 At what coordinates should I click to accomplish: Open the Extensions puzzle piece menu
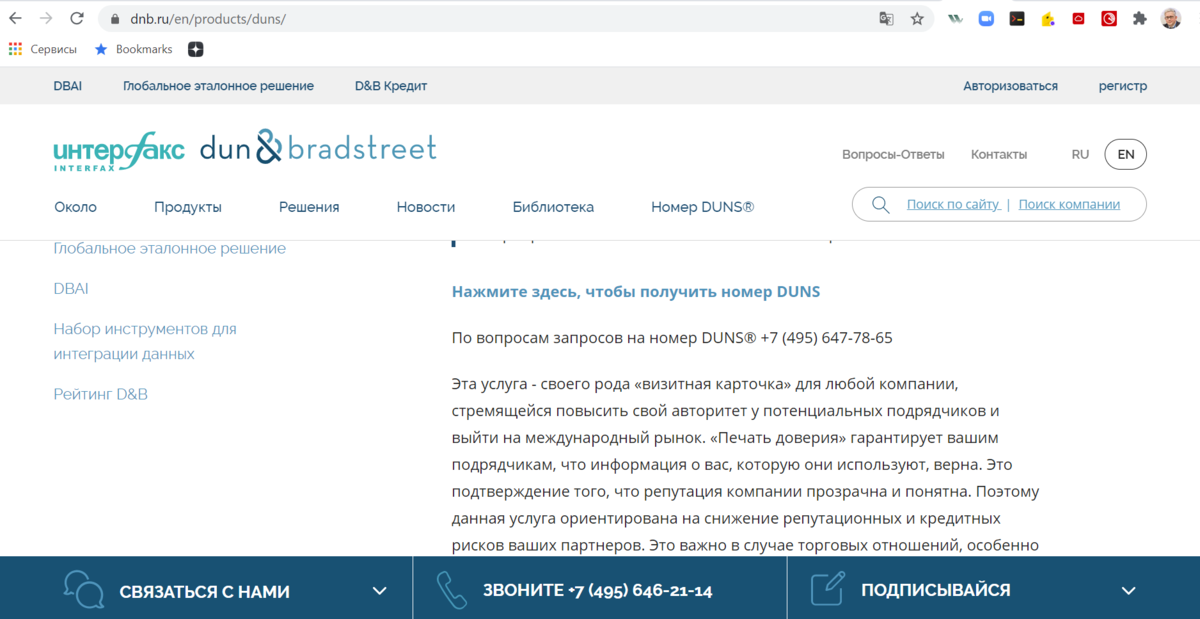tap(1140, 19)
